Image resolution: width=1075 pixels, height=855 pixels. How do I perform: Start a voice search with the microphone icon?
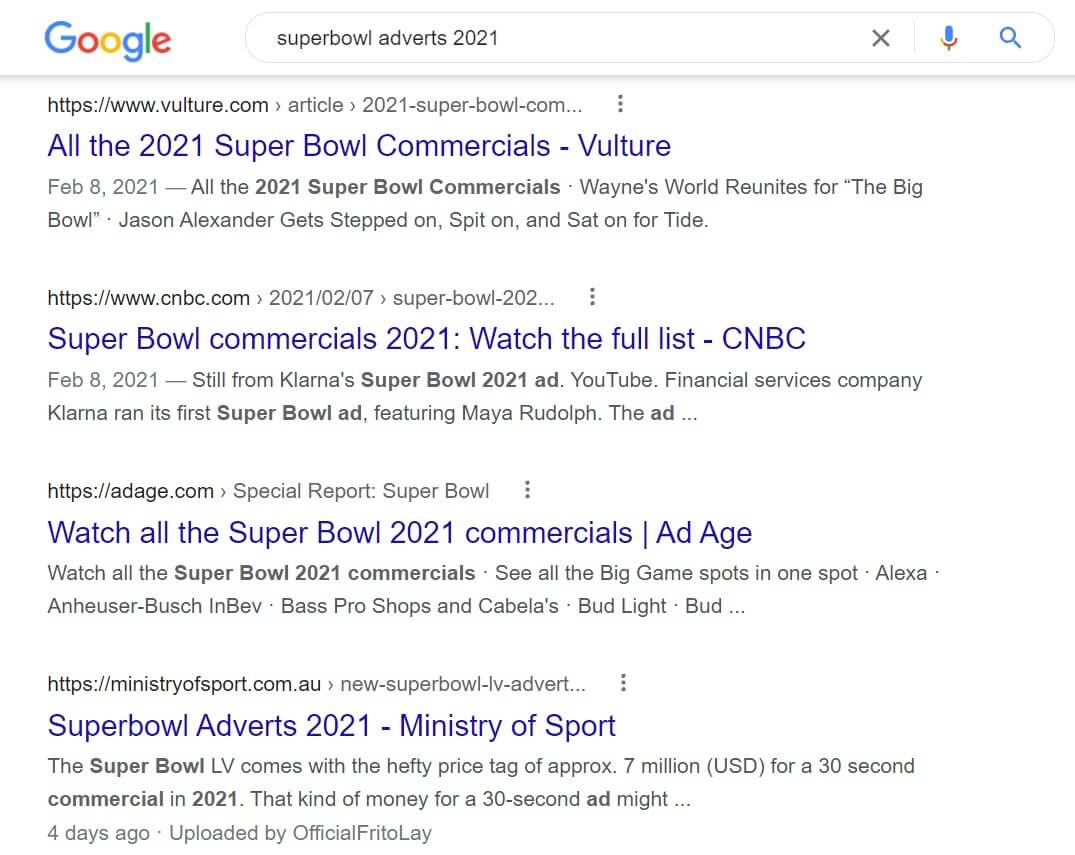(948, 37)
